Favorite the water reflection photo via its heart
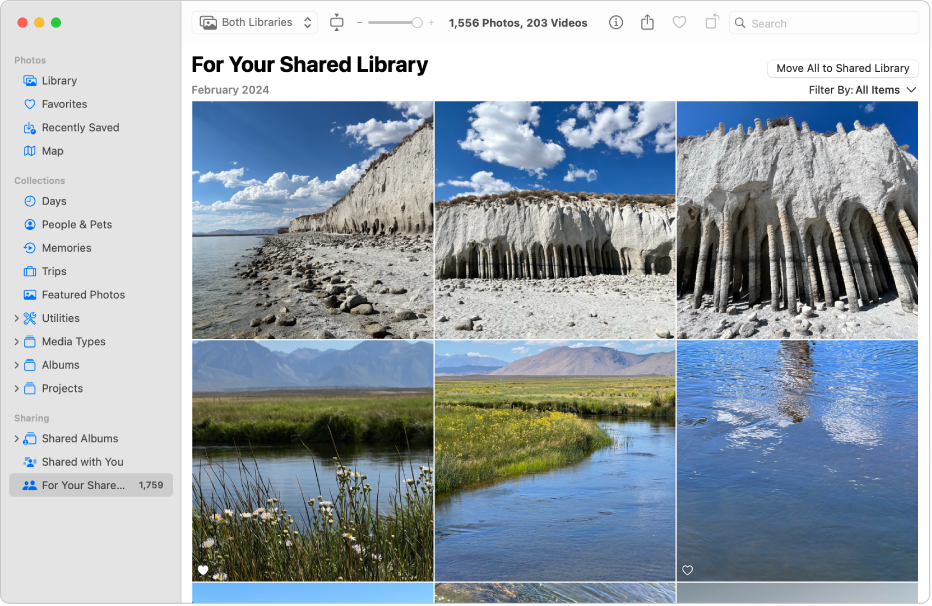Image resolution: width=932 pixels, height=606 pixels. pyautogui.click(x=687, y=570)
